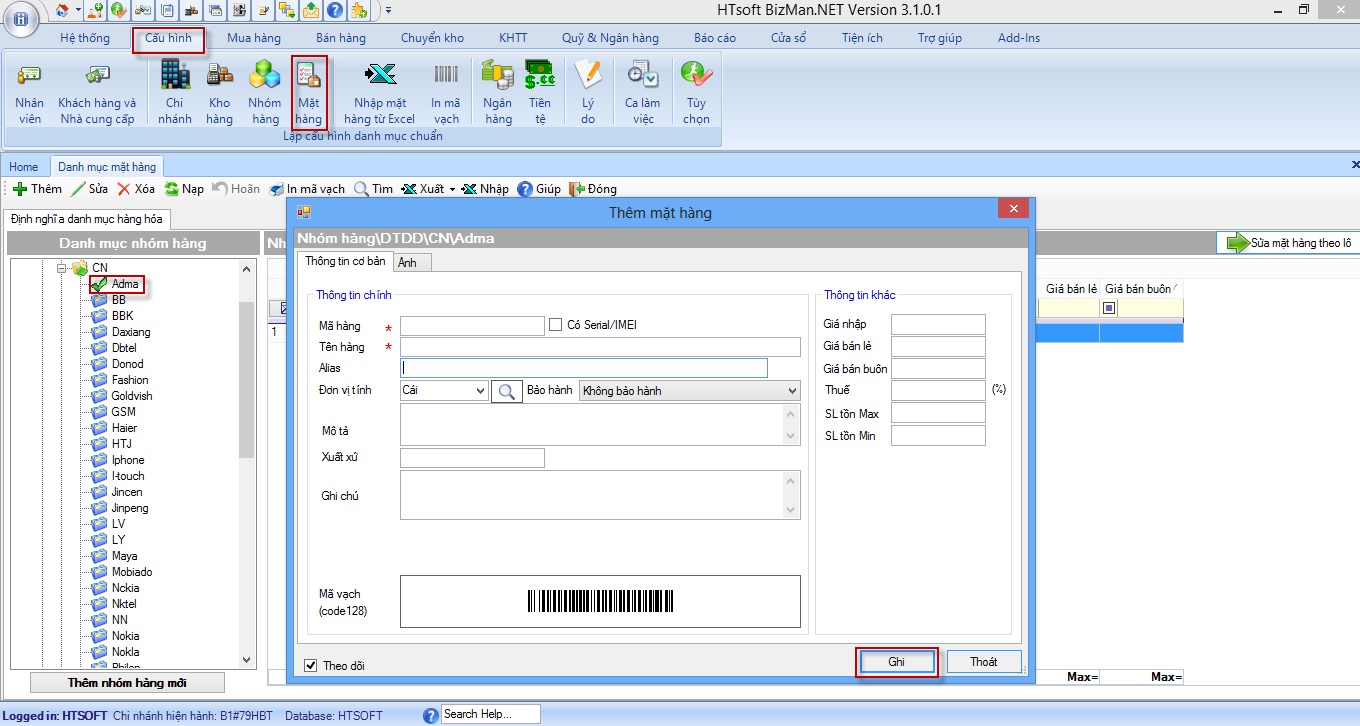The width and height of the screenshot is (1360, 726).
Task: Click the Thoát button
Action: (983, 662)
